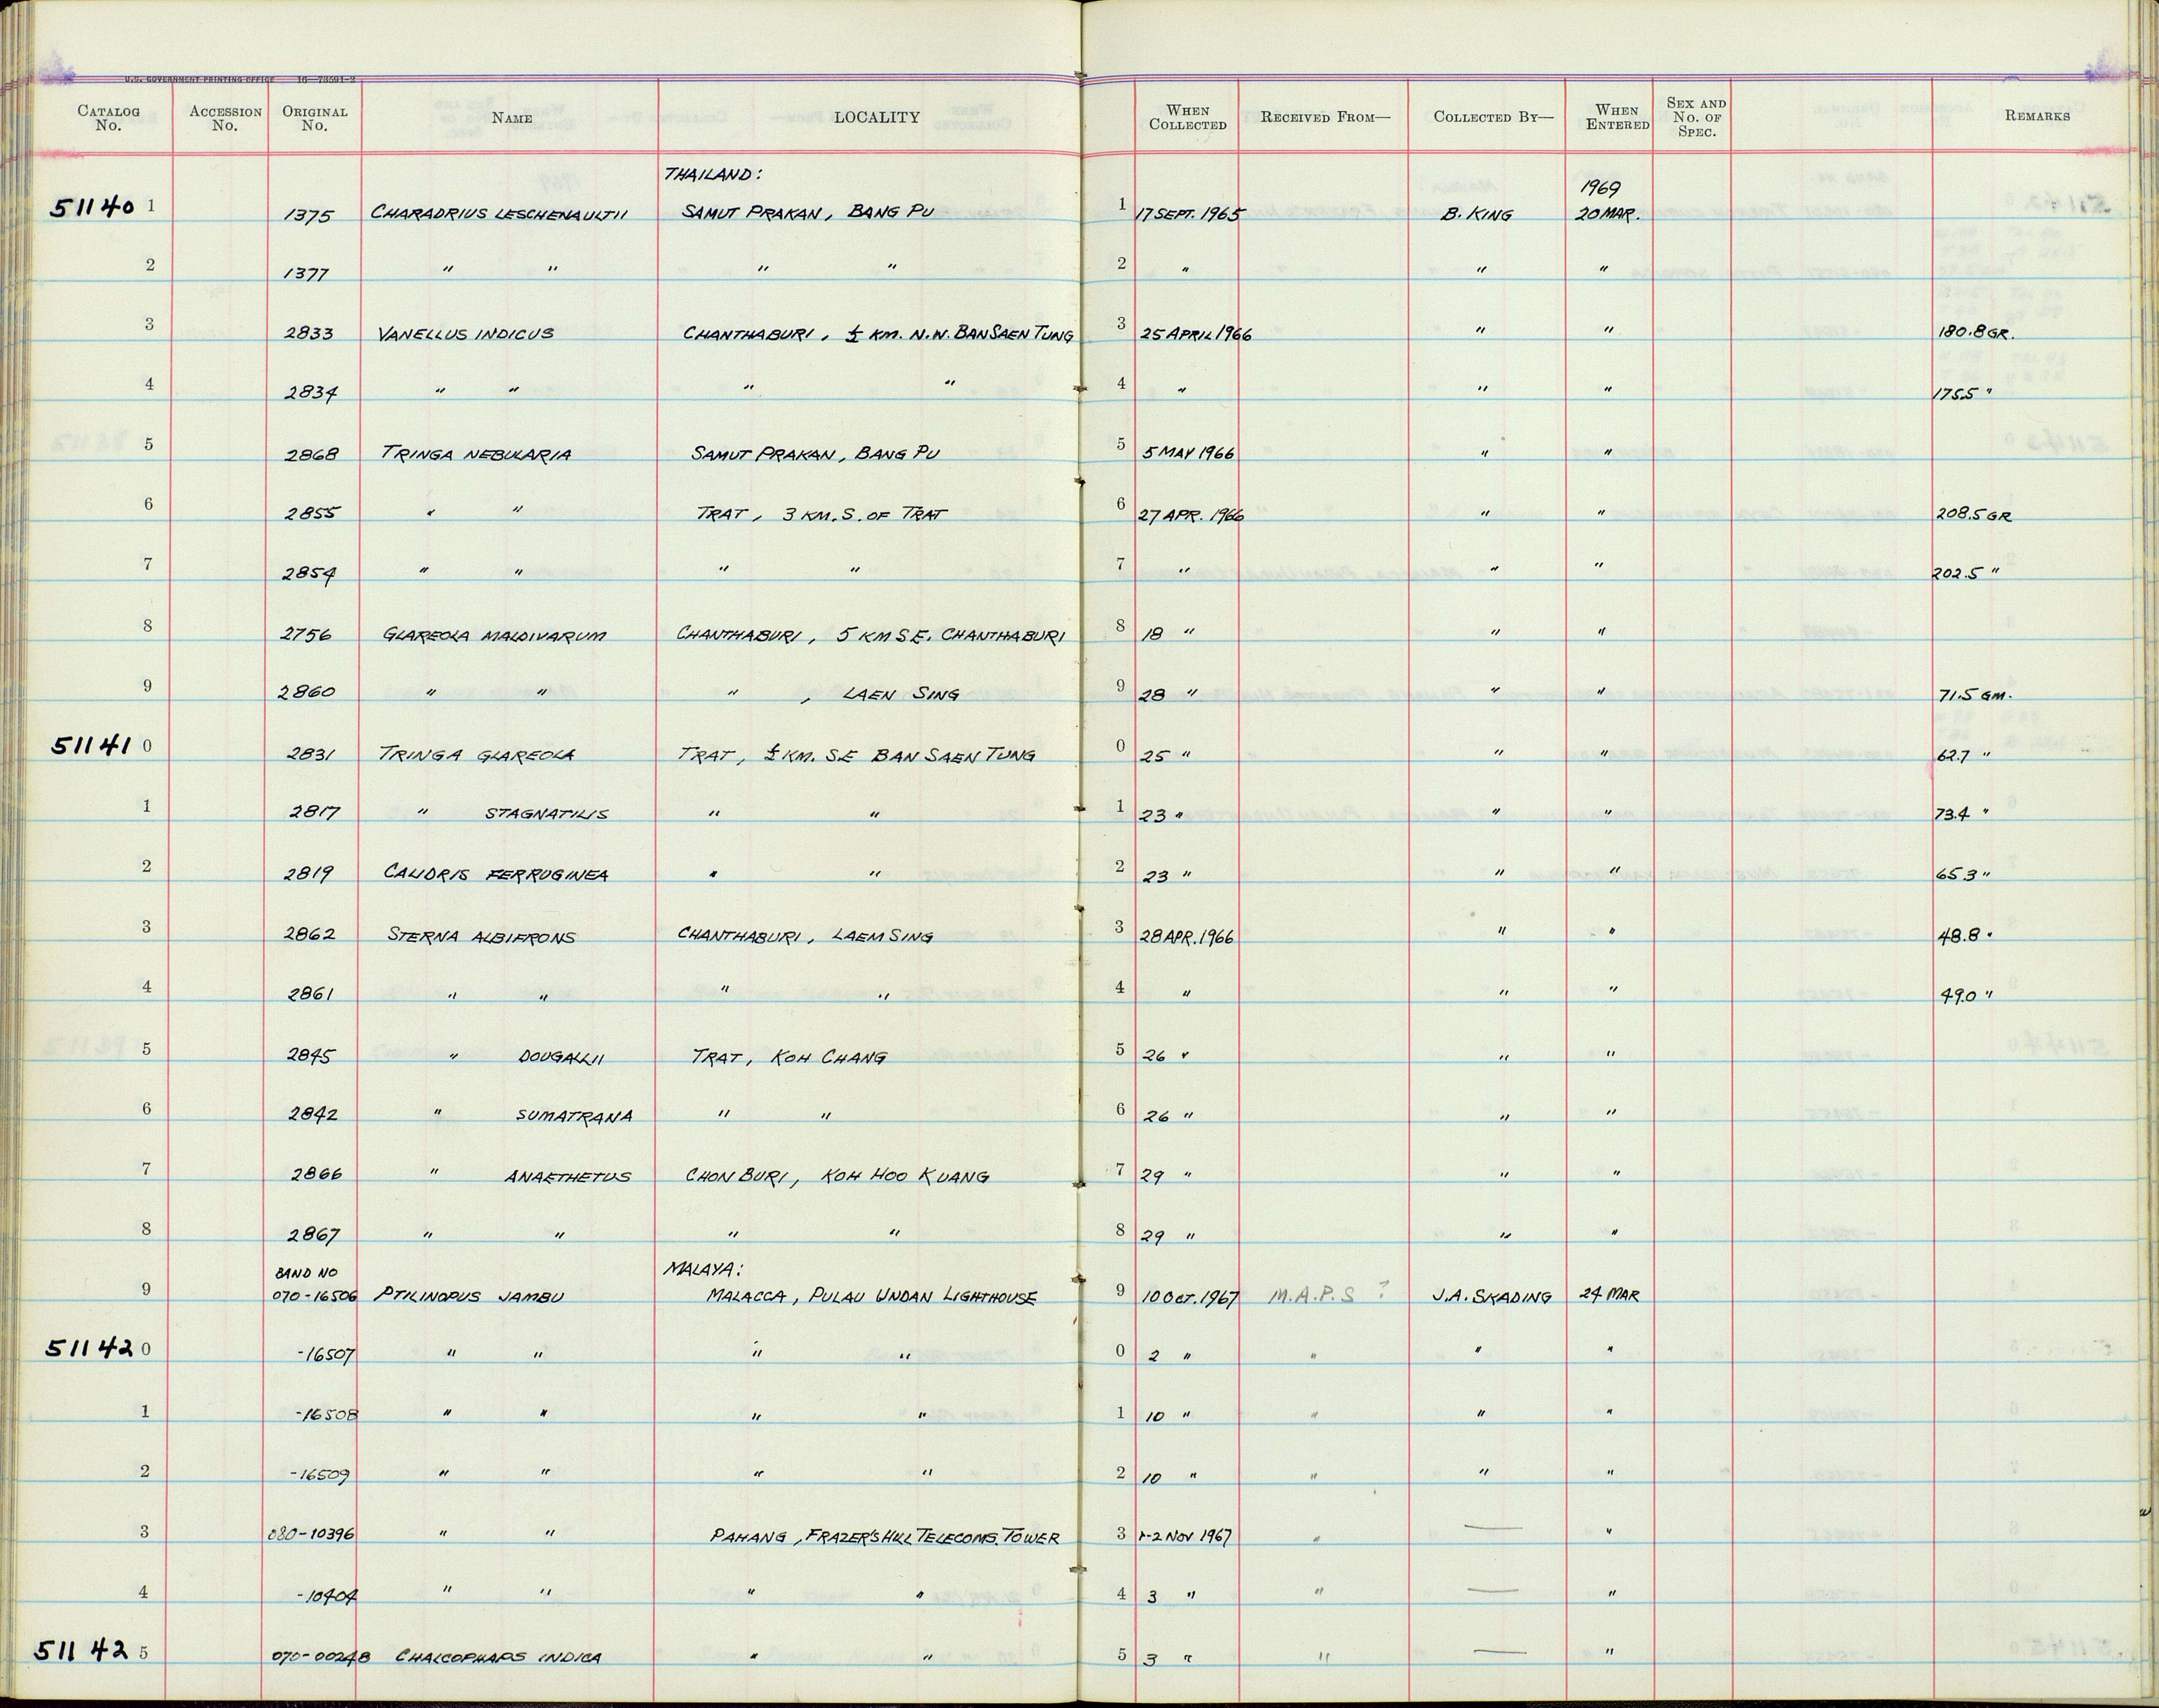The image size is (2159, 1708).
Task: Click the species name 'dougallii'
Action: coord(561,1057)
